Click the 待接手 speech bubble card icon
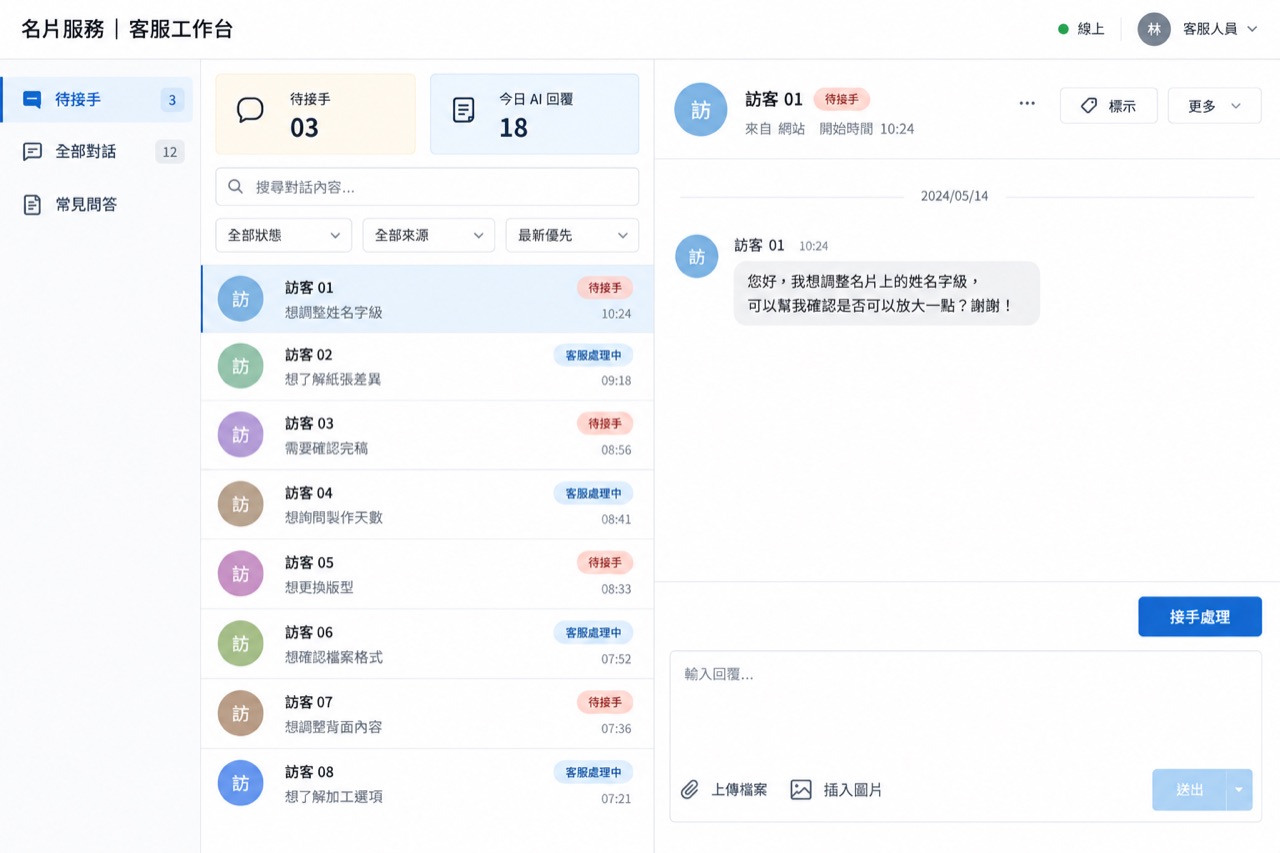The image size is (1280, 853). pos(250,110)
